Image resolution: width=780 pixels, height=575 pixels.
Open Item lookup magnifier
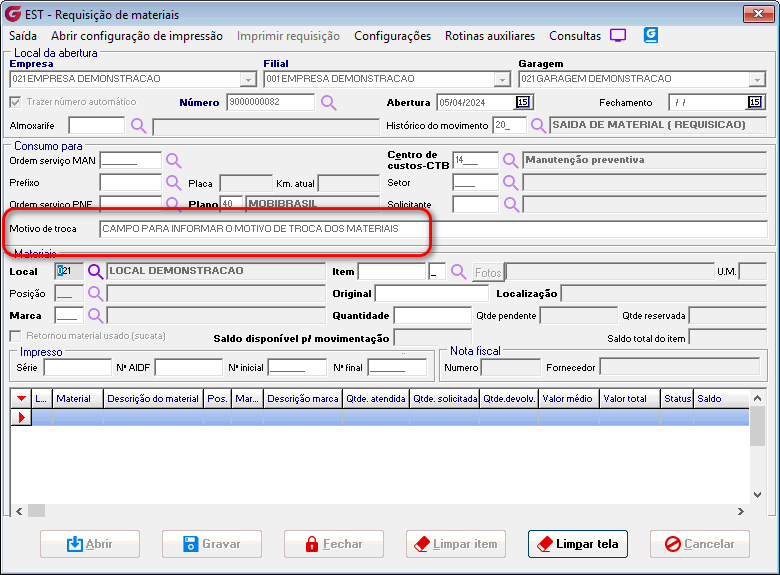(458, 271)
